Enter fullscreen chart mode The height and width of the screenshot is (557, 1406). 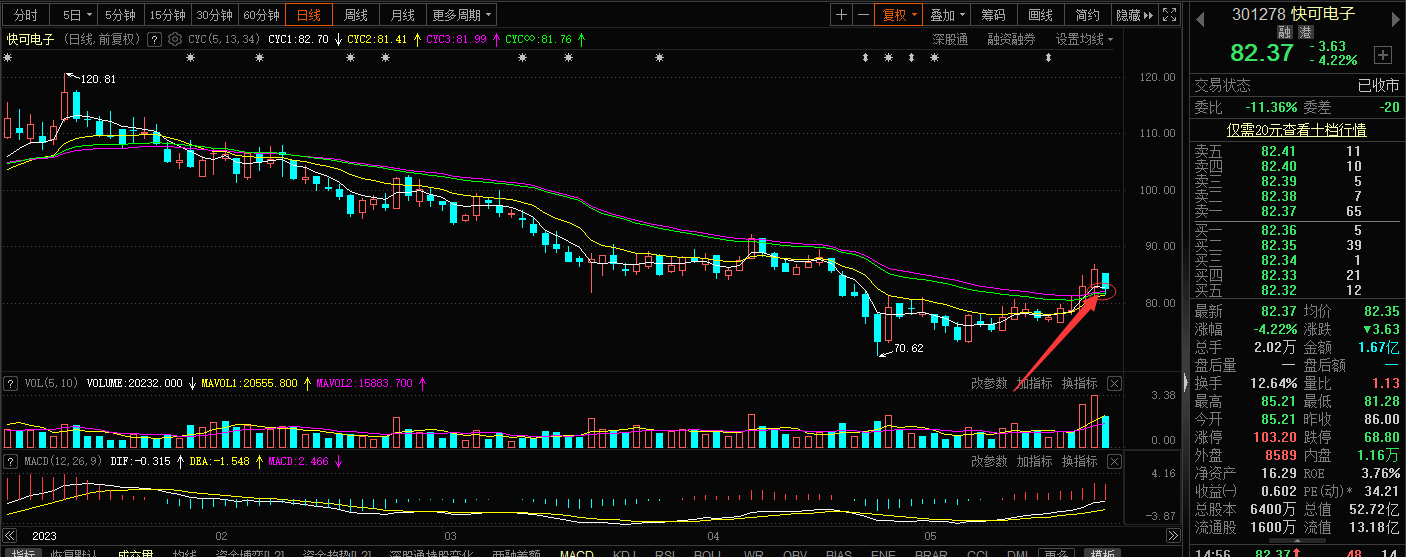(1169, 15)
